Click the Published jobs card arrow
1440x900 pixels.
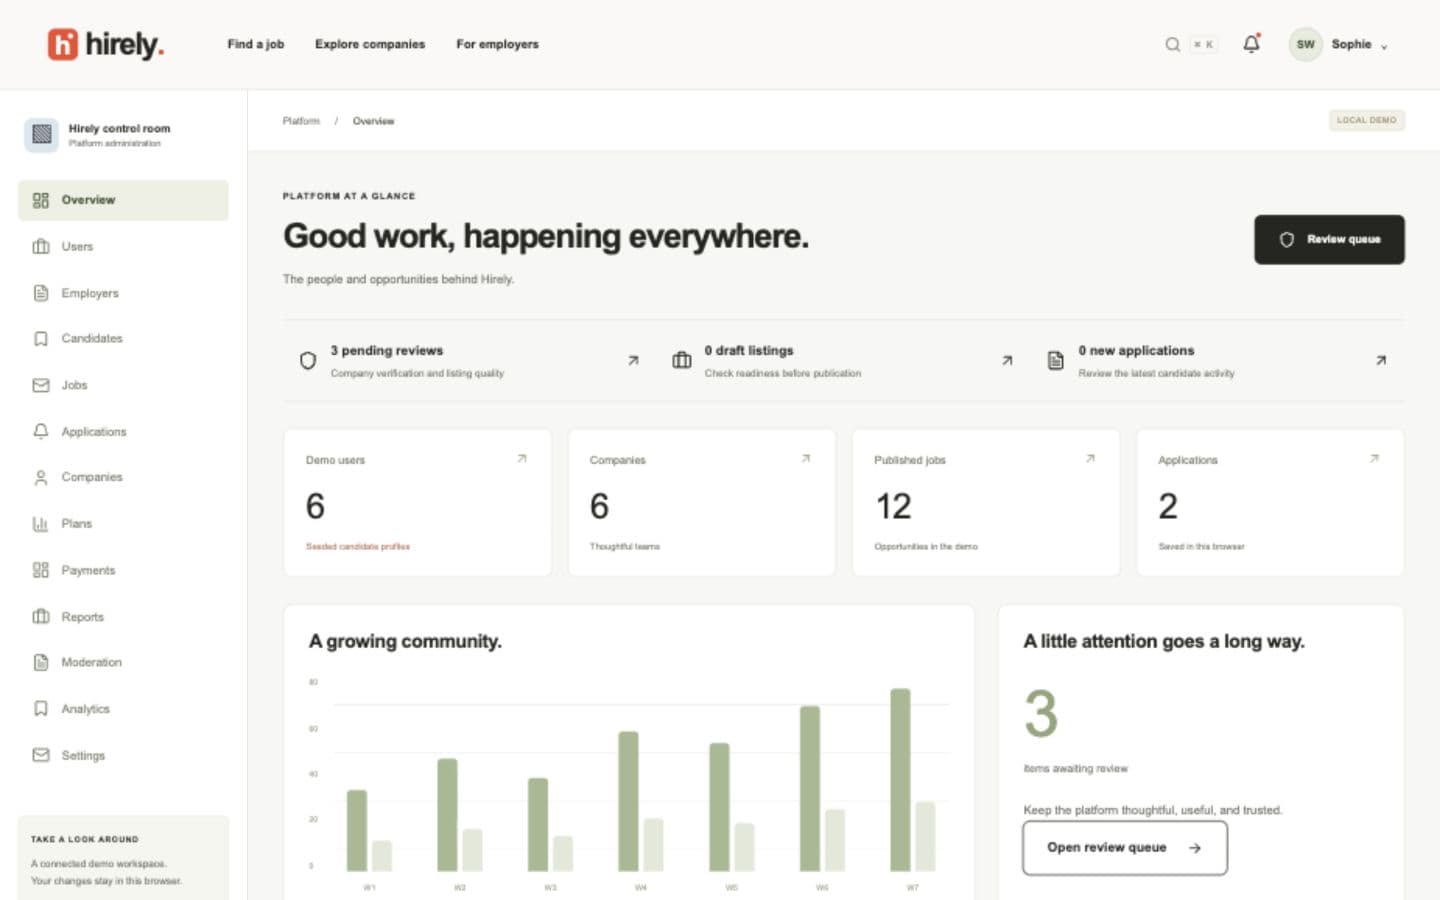click(1090, 459)
